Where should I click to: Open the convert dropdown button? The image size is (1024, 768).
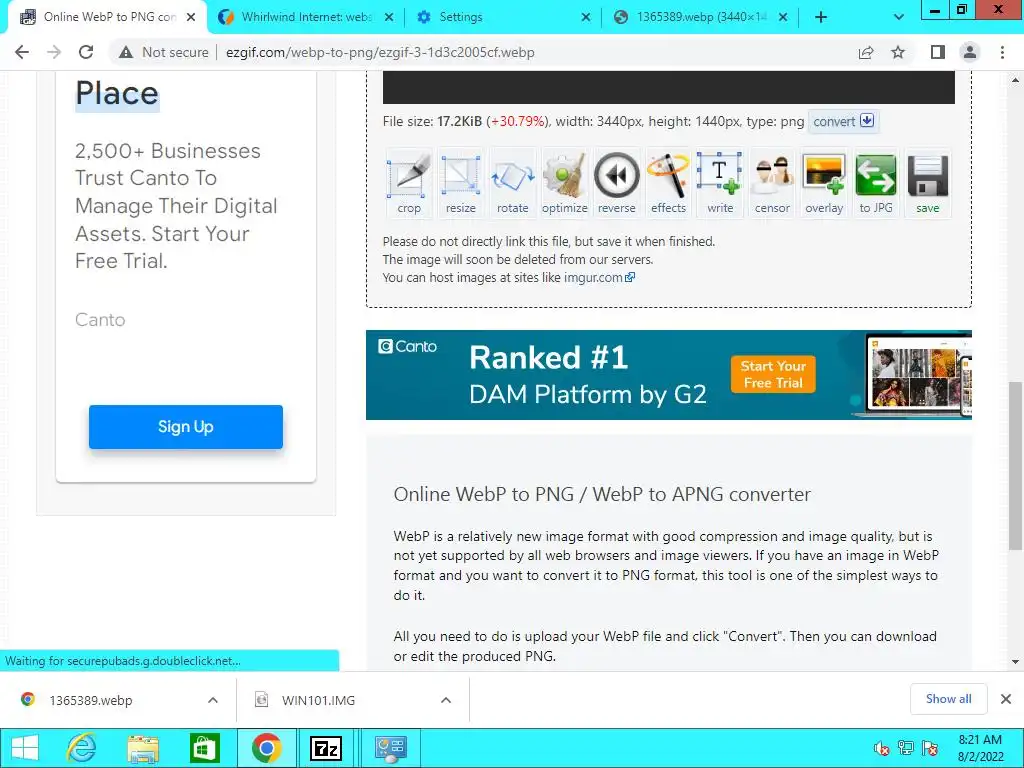(843, 121)
